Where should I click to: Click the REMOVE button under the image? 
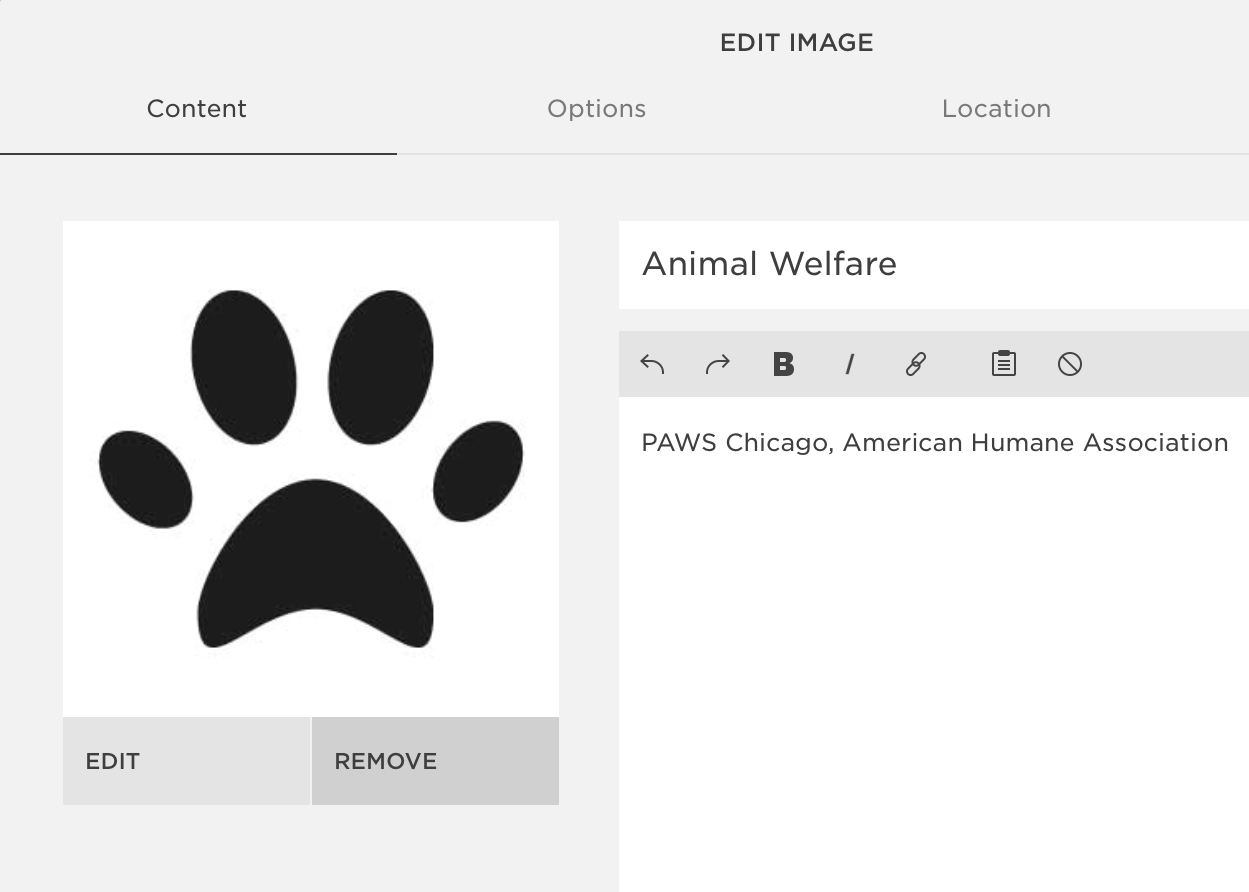[435, 761]
